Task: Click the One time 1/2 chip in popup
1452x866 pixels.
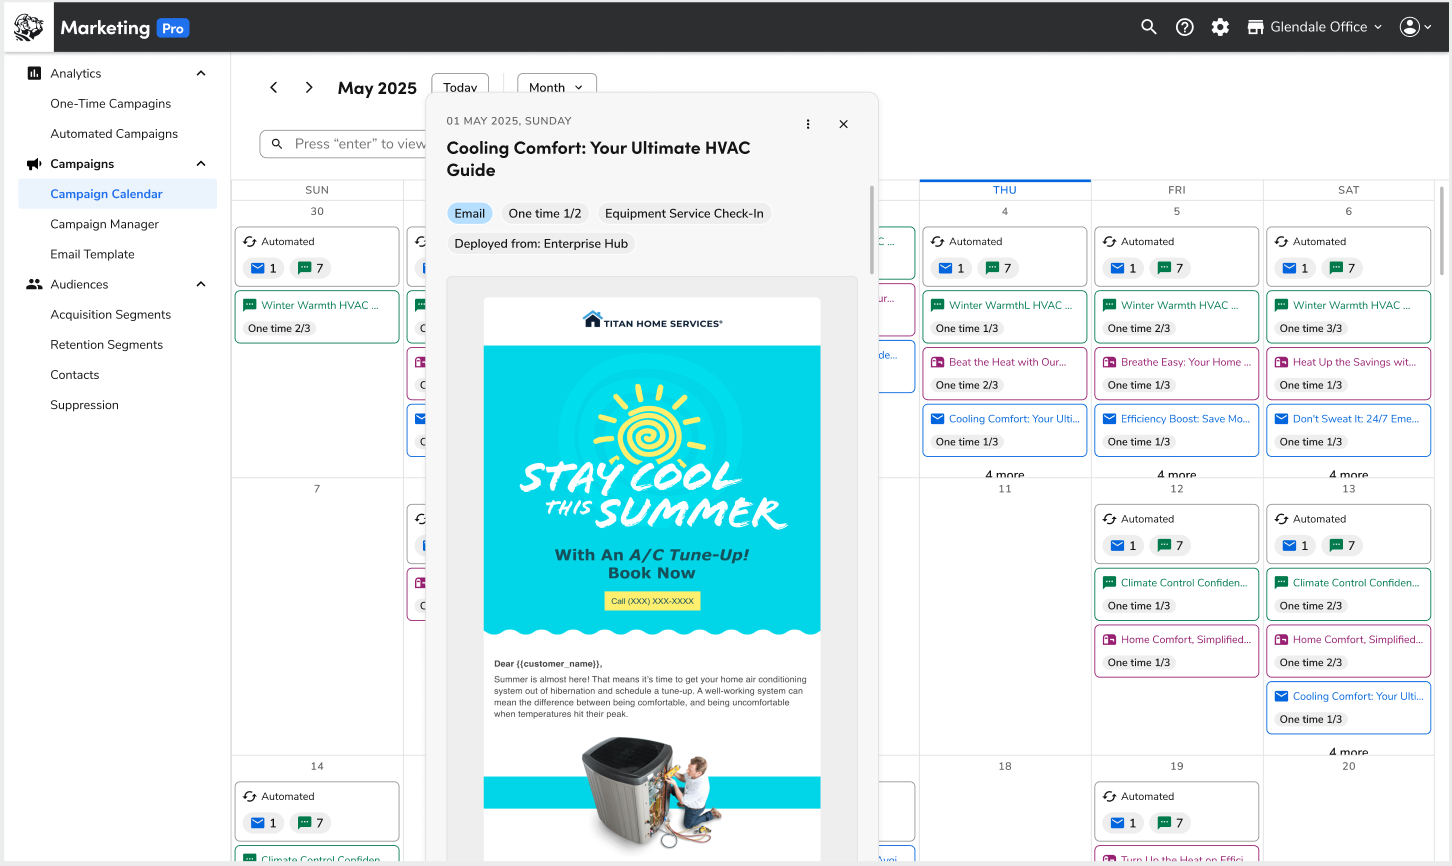Action: click(545, 213)
